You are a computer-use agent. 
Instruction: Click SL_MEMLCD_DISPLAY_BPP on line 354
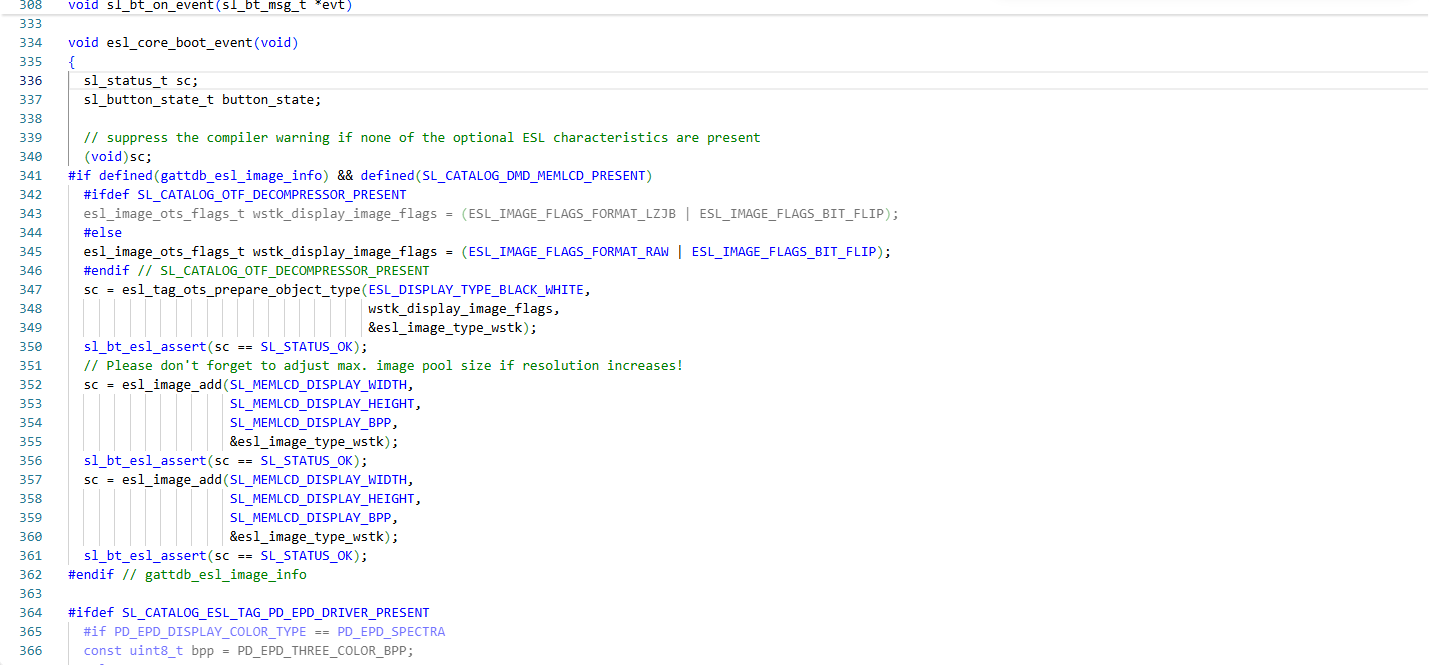point(310,423)
